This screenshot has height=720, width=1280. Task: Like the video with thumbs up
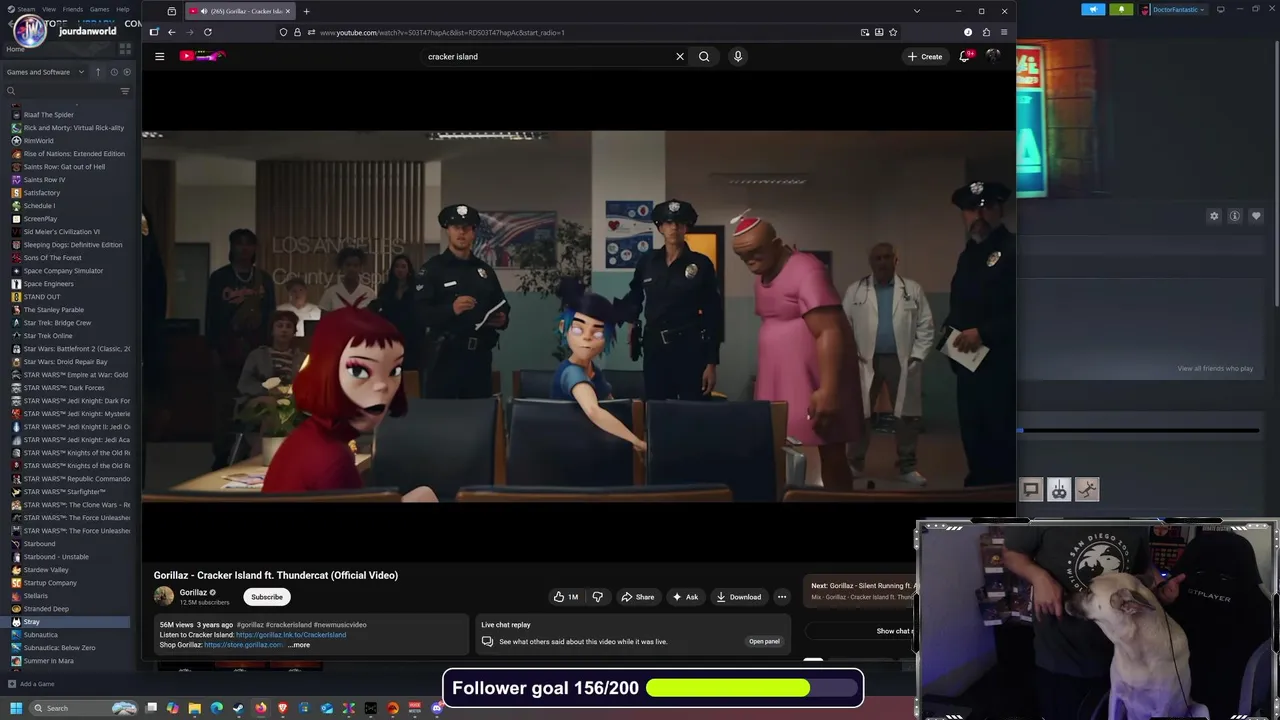coord(566,597)
